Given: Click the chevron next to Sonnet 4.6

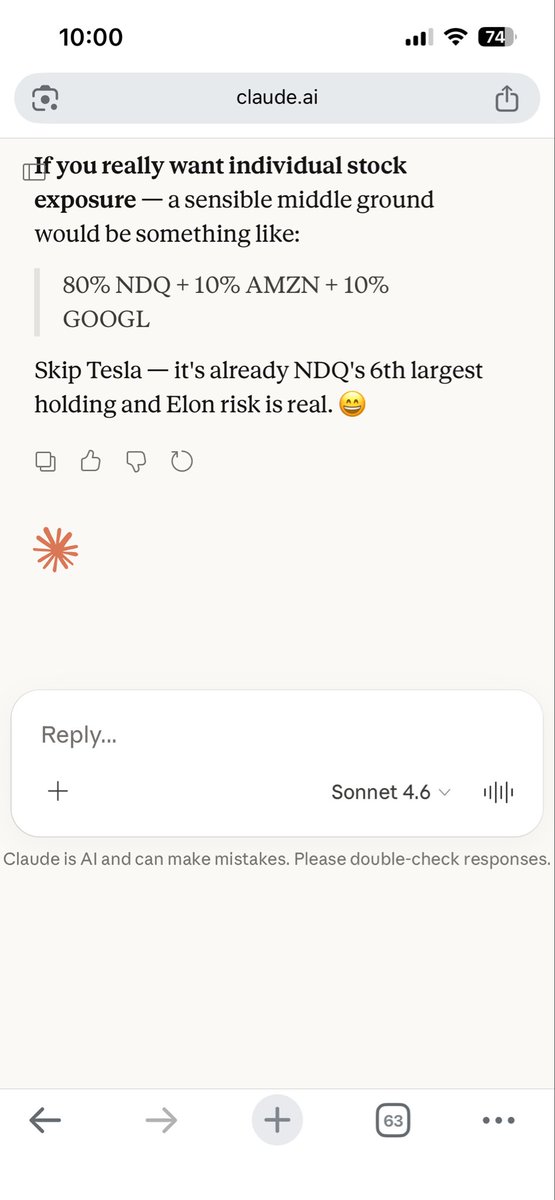Looking at the screenshot, I should click(x=445, y=792).
